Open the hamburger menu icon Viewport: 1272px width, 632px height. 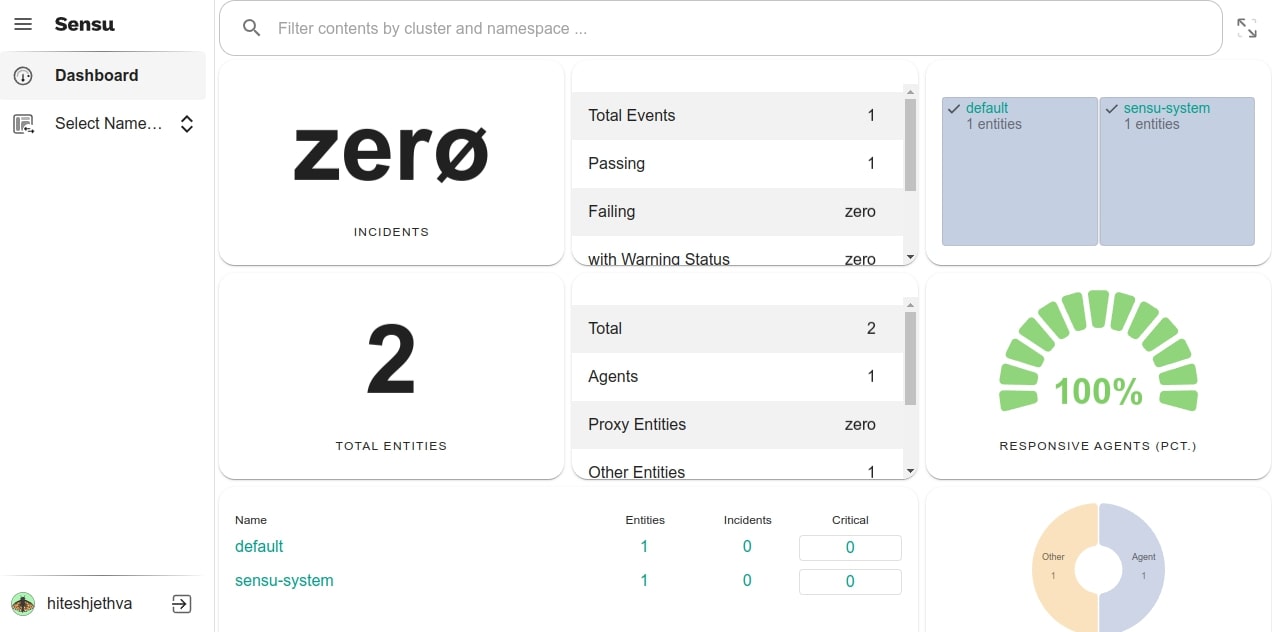(x=23, y=24)
